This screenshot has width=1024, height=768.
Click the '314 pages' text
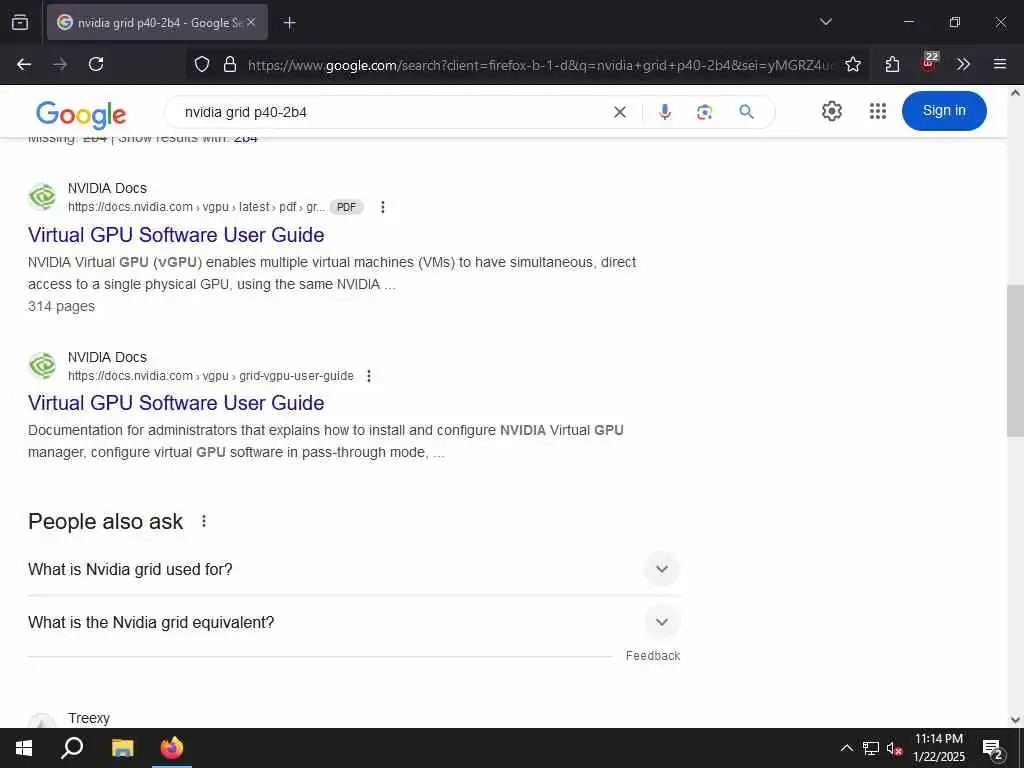click(x=61, y=306)
